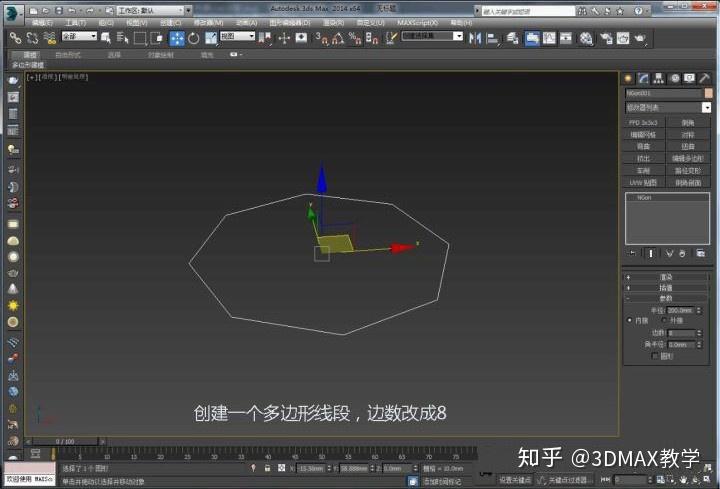Open the Material Editor
The width and height of the screenshot is (720, 489).
(585, 39)
